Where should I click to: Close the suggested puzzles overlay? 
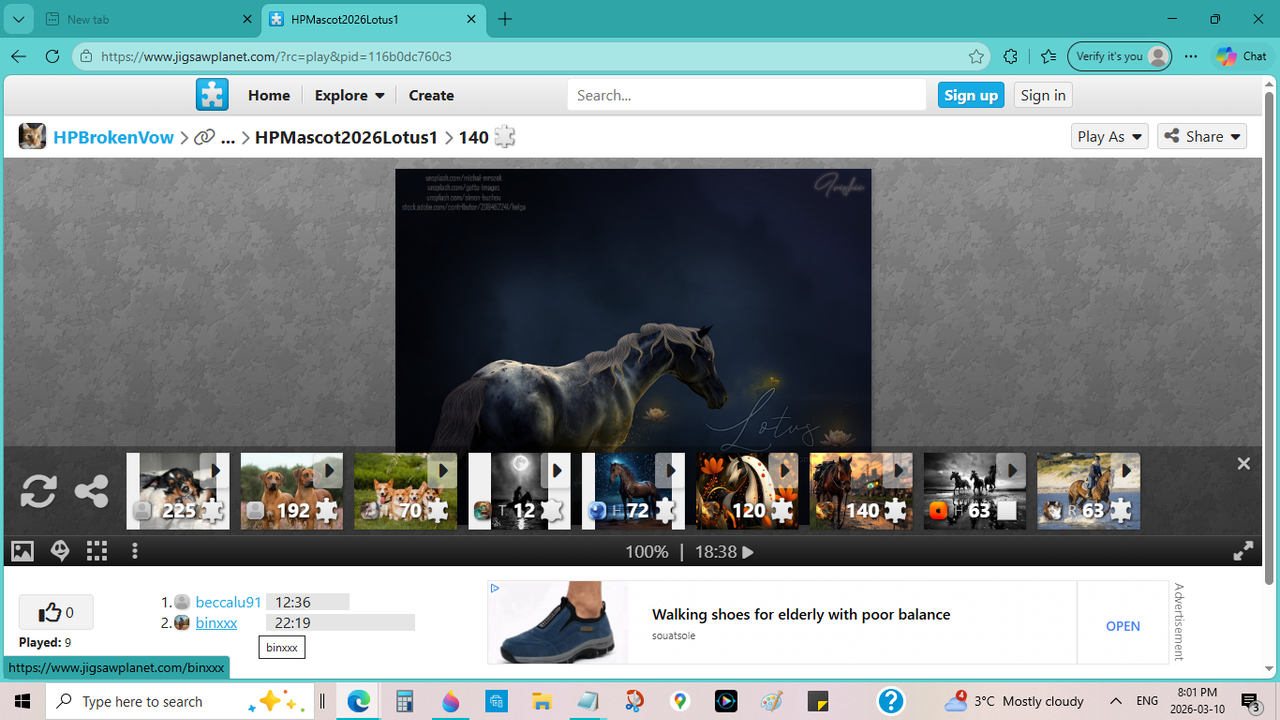[x=1243, y=464]
